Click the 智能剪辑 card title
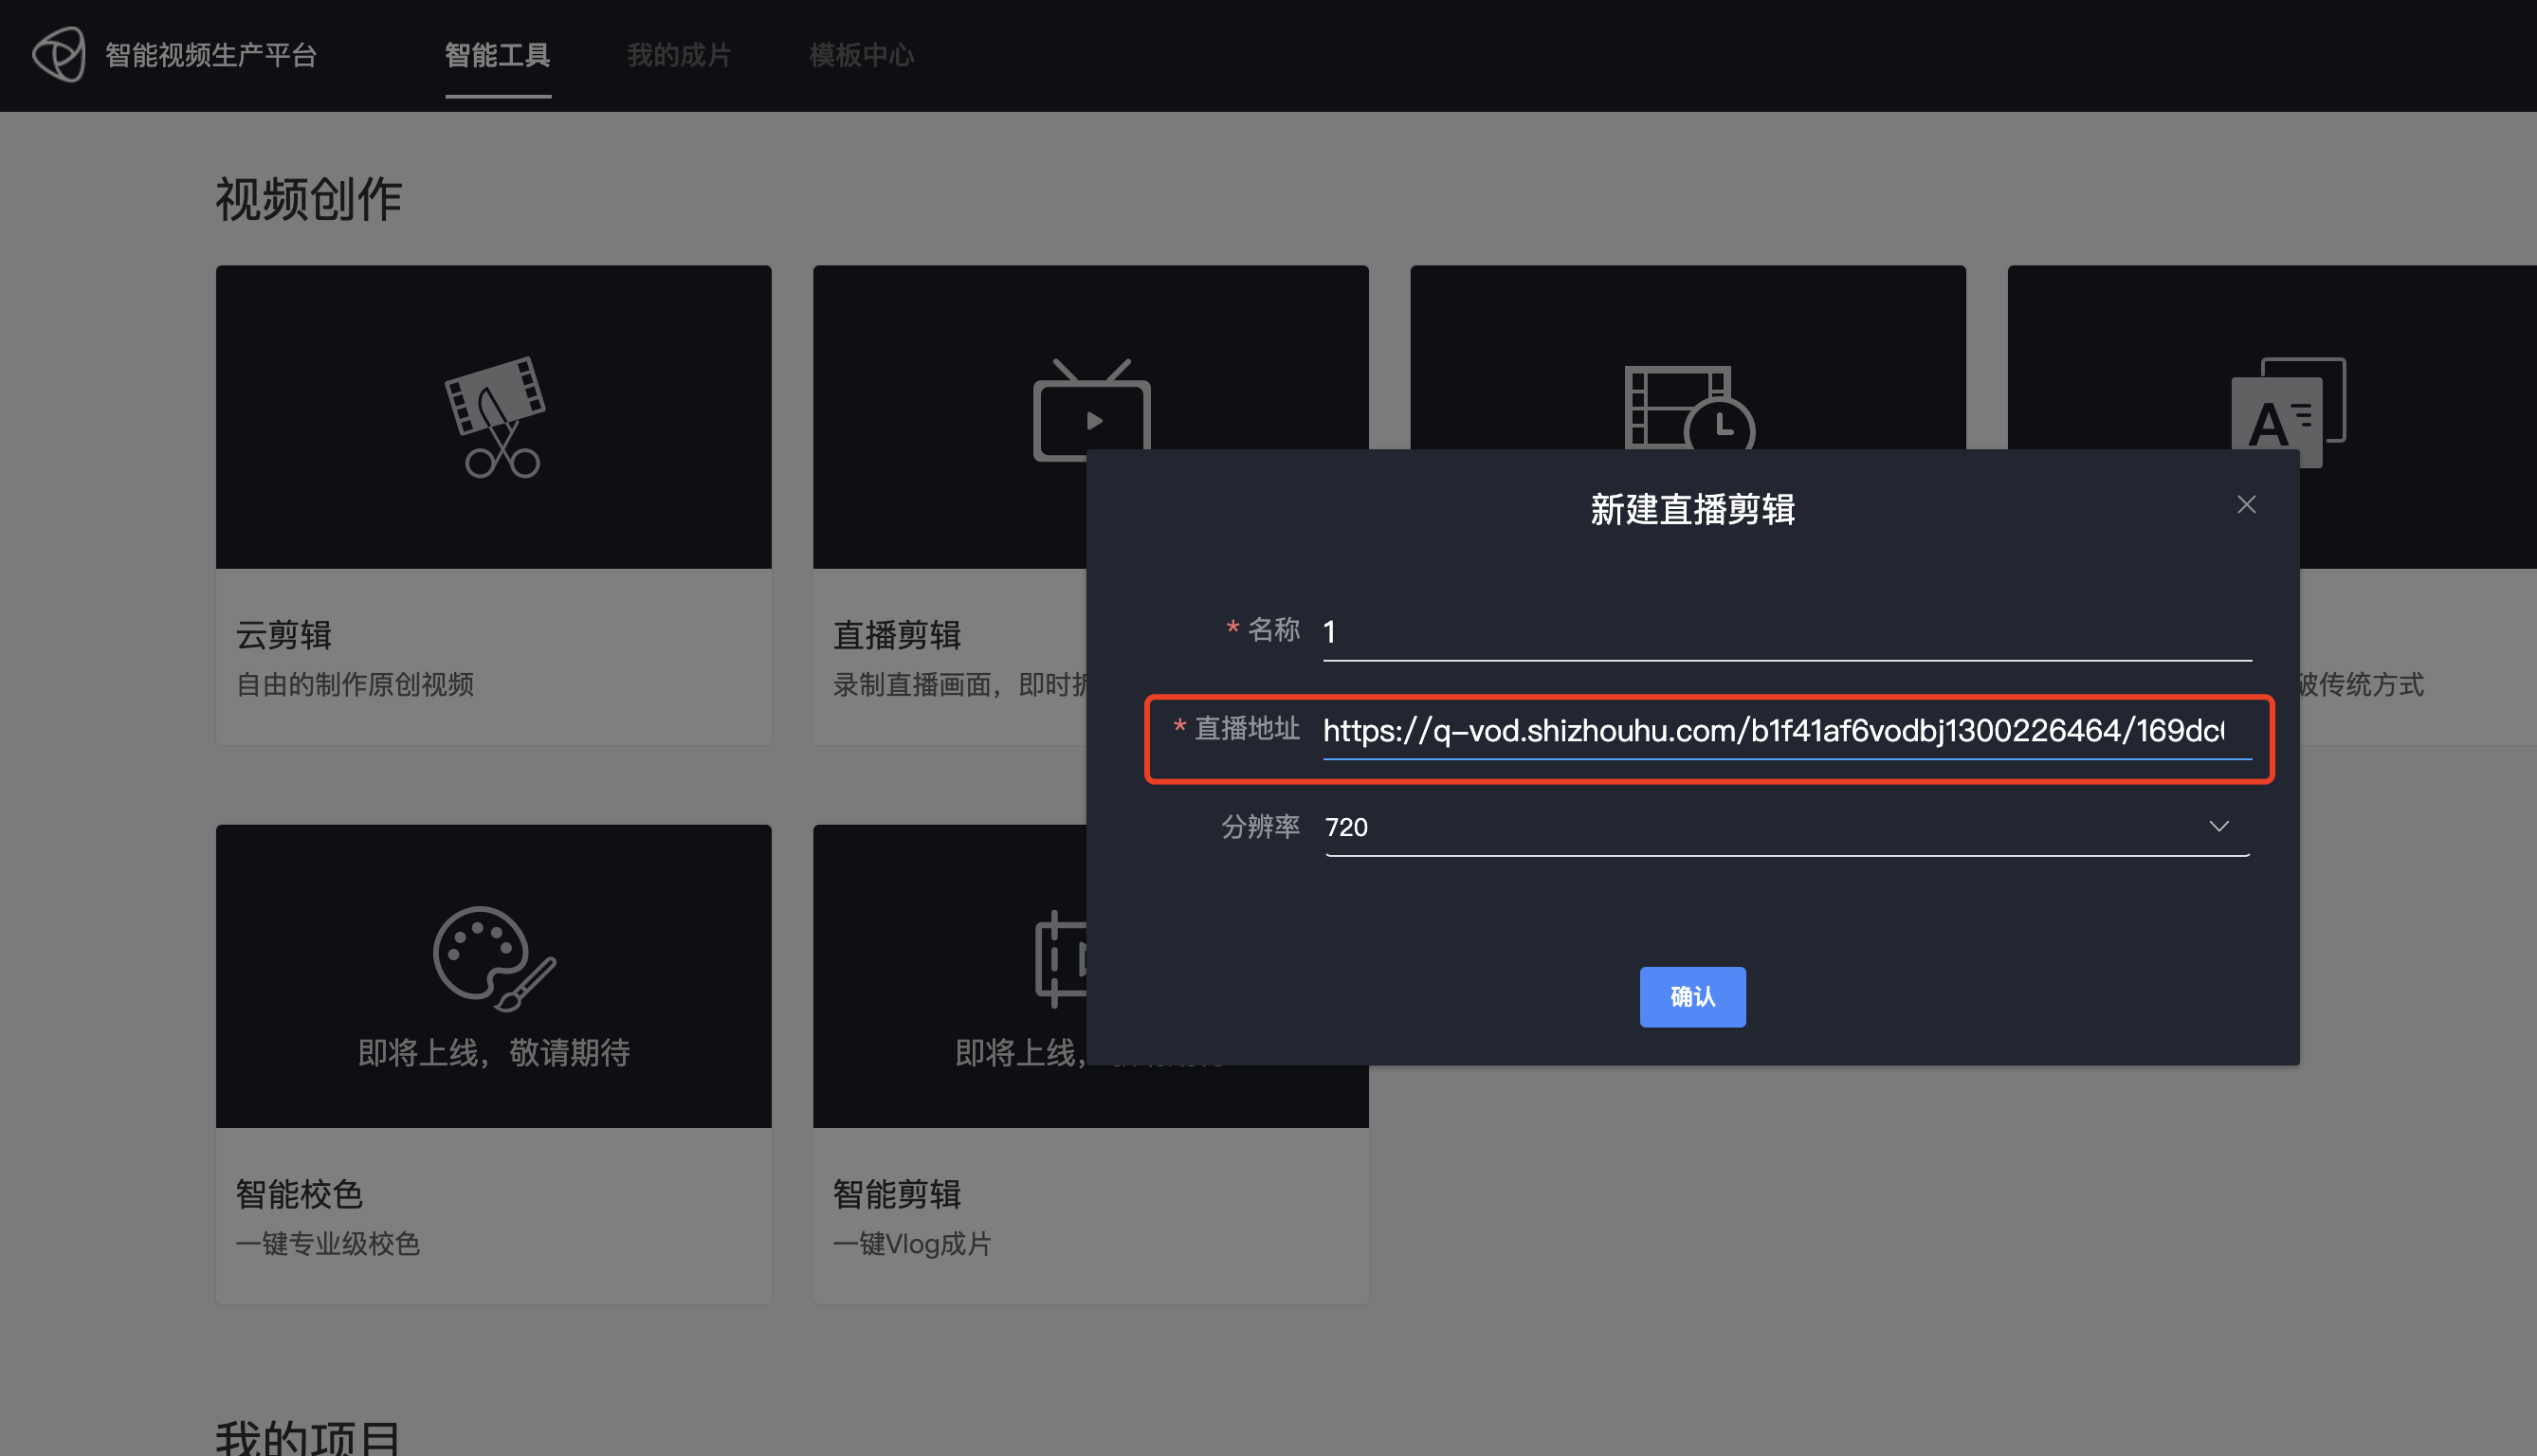2537x1456 pixels. coord(897,1194)
